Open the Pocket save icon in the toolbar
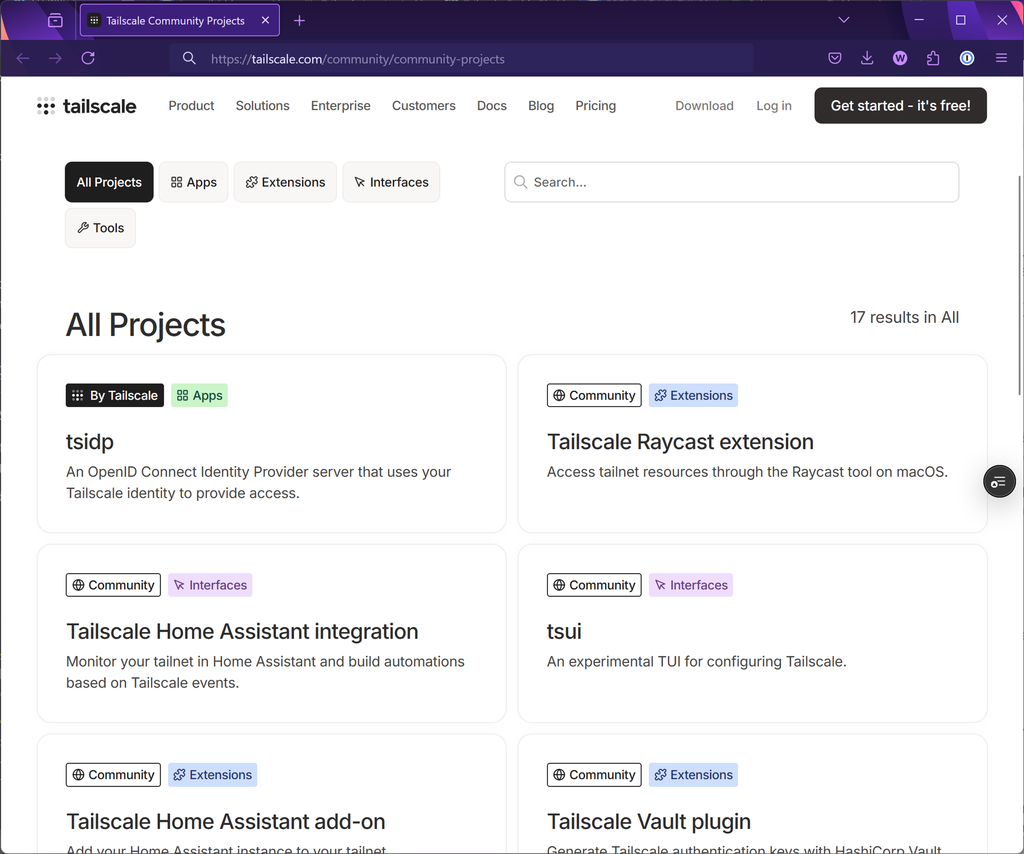 (835, 58)
